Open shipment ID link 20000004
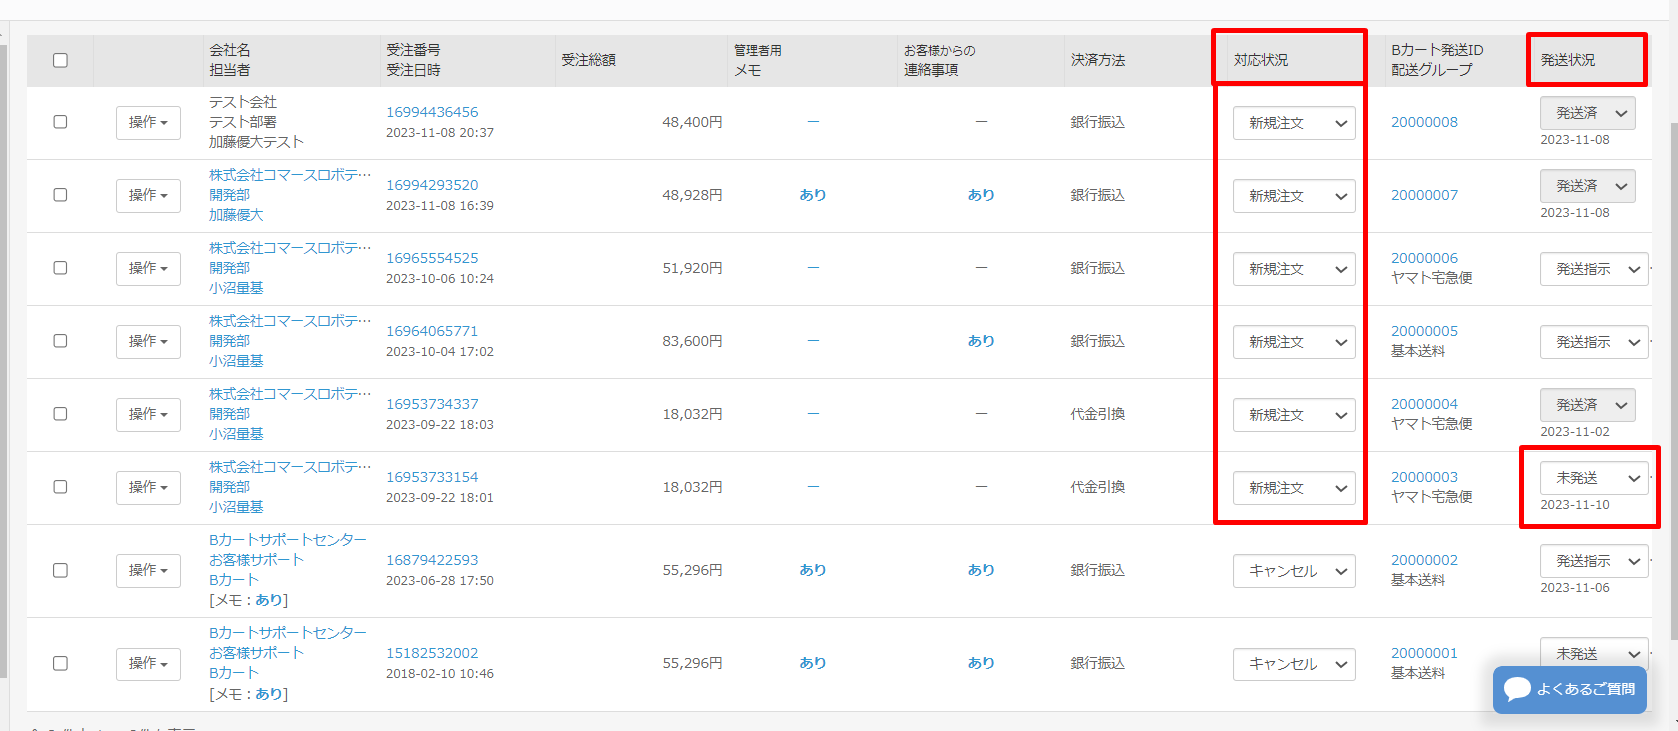Image resolution: width=1678 pixels, height=731 pixels. (1424, 404)
